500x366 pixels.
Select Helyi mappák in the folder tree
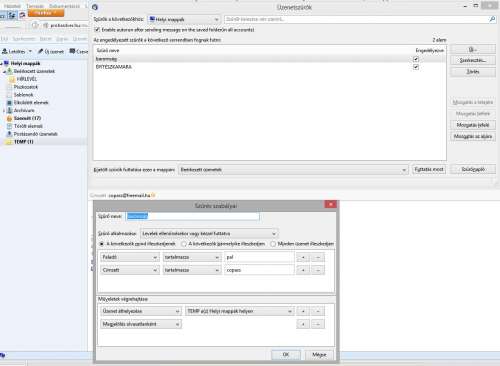(25, 63)
